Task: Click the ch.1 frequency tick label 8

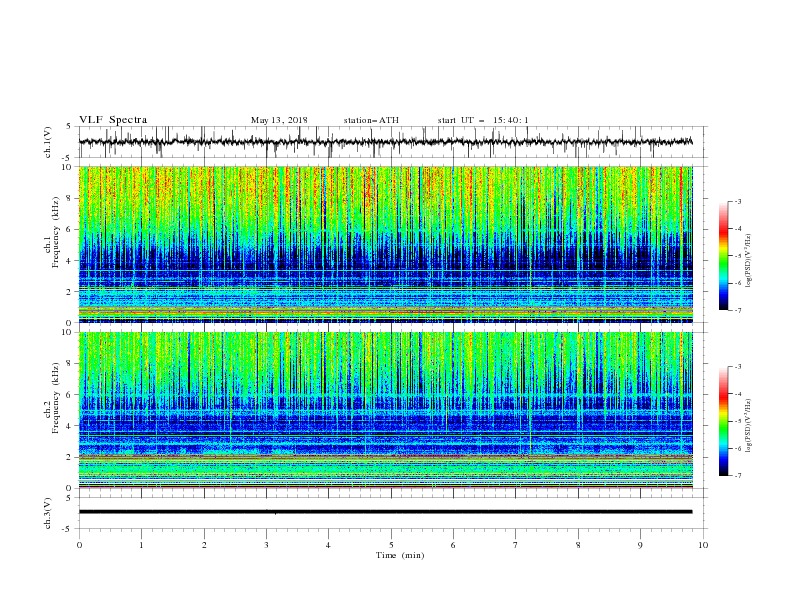Action: (x=71, y=198)
